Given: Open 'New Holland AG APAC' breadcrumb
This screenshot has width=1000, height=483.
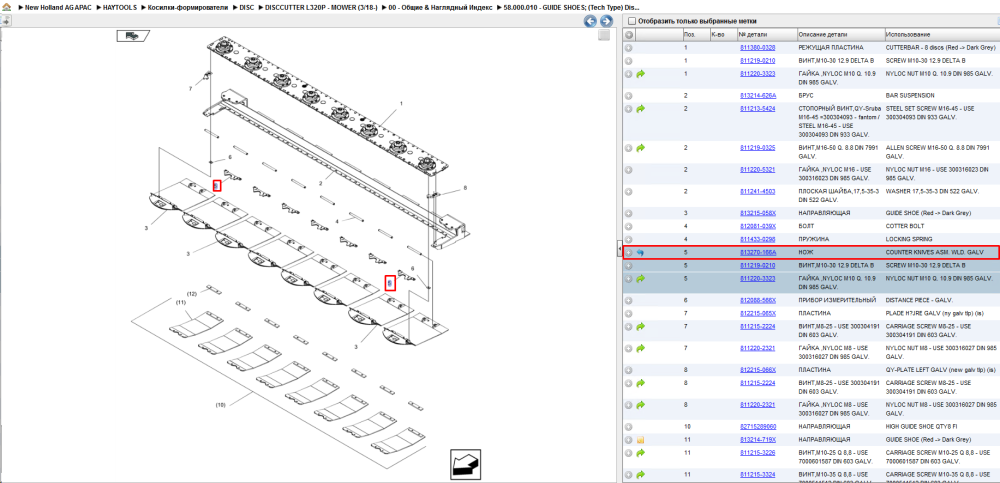Looking at the screenshot, I should [58, 6].
